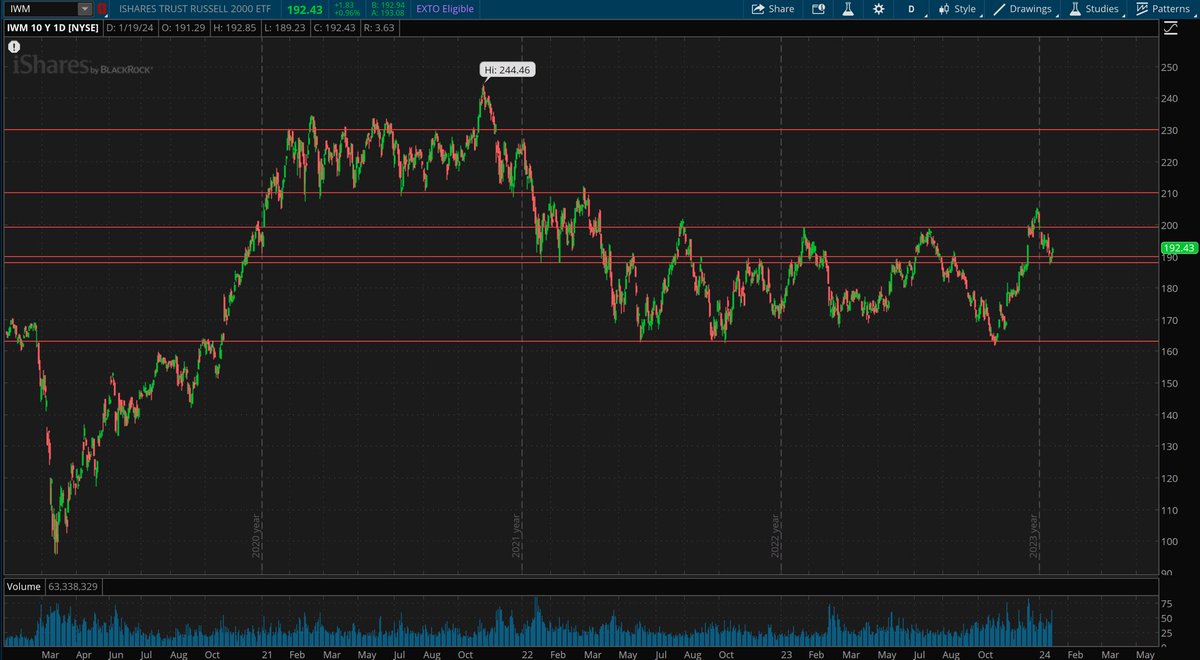The width and height of the screenshot is (1200, 660).
Task: Open the D timeframe dropdown
Action: (x=911, y=9)
